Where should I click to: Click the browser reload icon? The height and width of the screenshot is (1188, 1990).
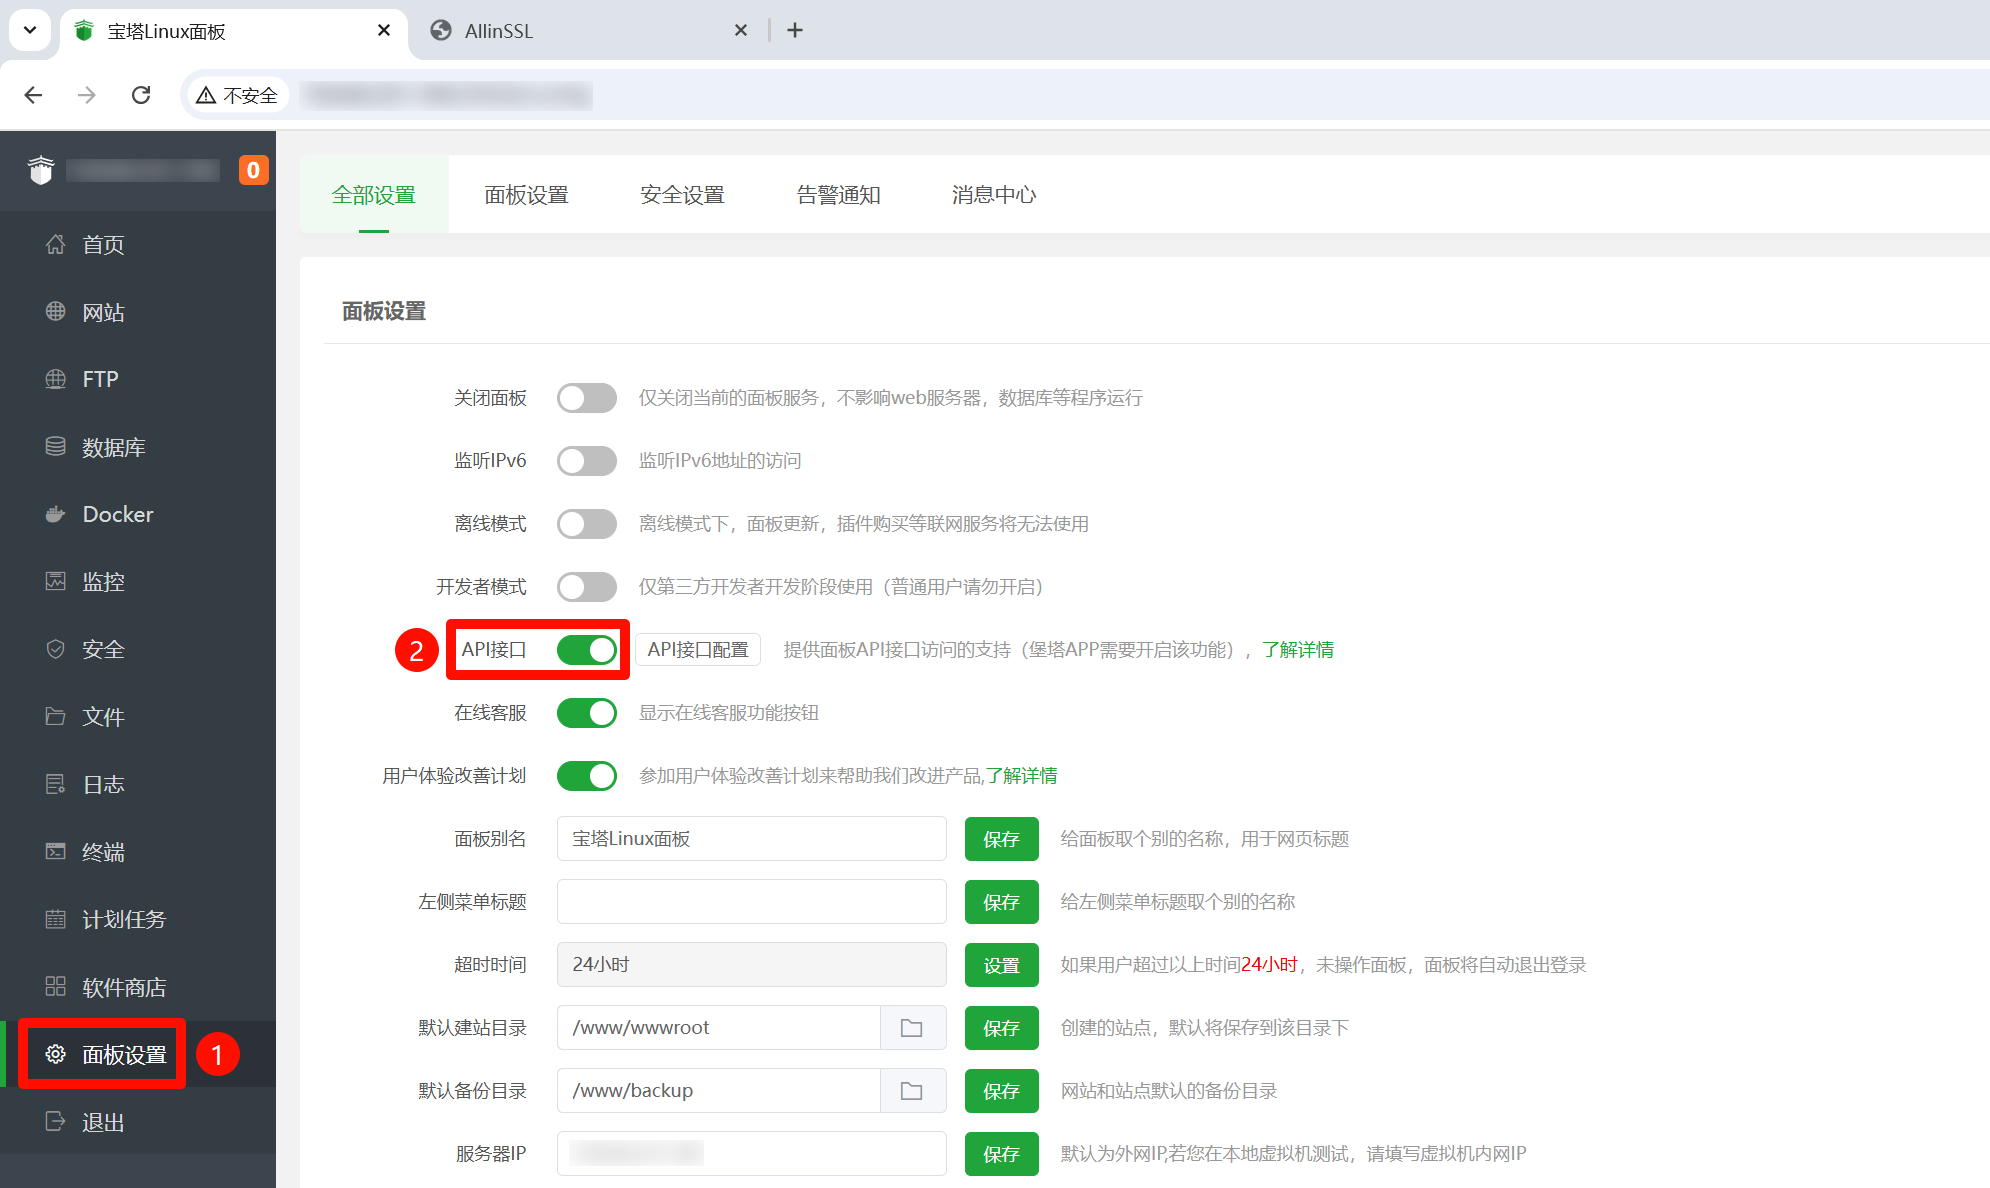pyautogui.click(x=141, y=94)
